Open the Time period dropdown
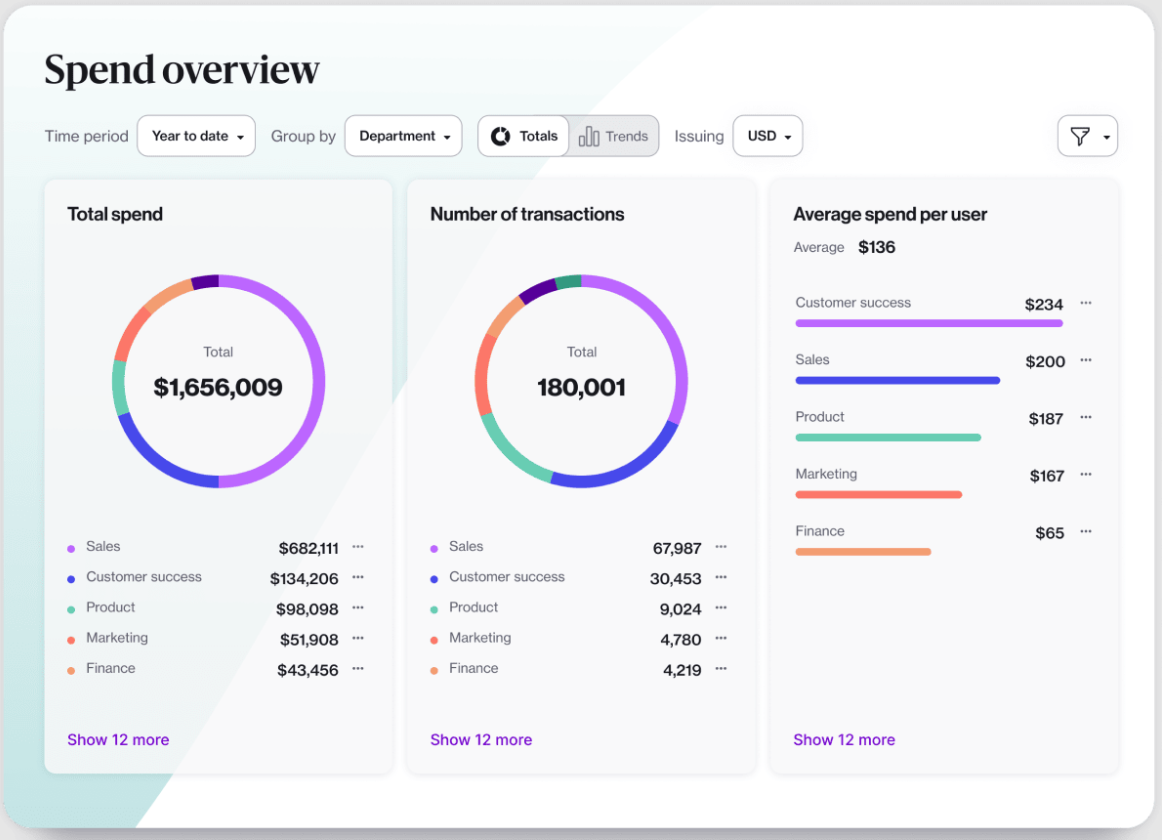The image size is (1162, 840). point(196,136)
